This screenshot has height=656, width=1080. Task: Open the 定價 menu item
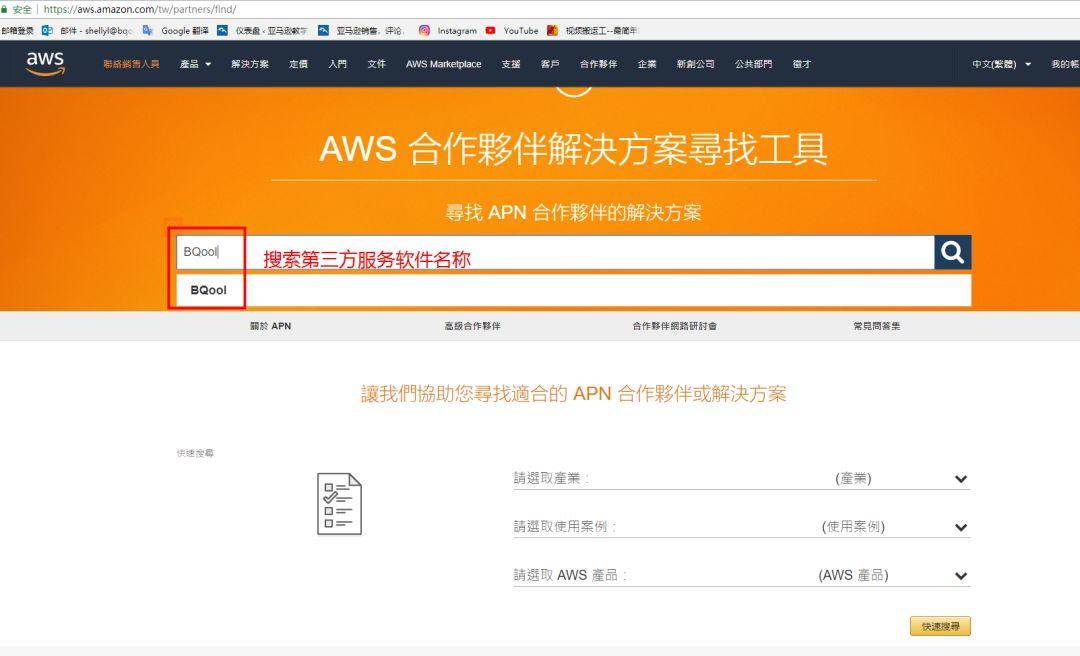click(x=298, y=64)
